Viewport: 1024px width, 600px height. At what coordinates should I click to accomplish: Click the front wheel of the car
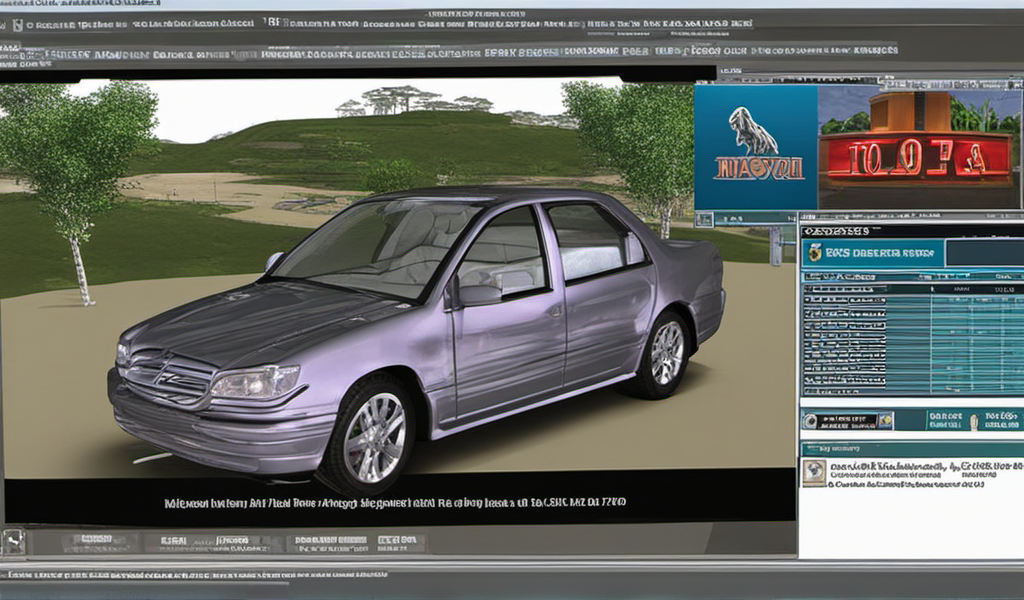(x=374, y=436)
